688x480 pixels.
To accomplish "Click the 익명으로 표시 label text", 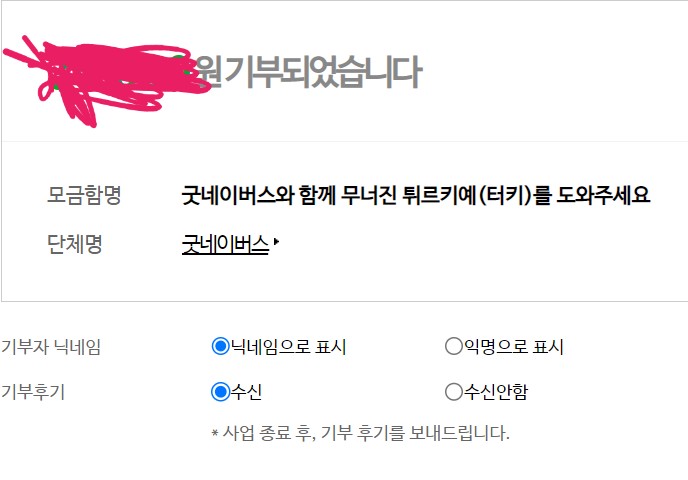I will 514,347.
